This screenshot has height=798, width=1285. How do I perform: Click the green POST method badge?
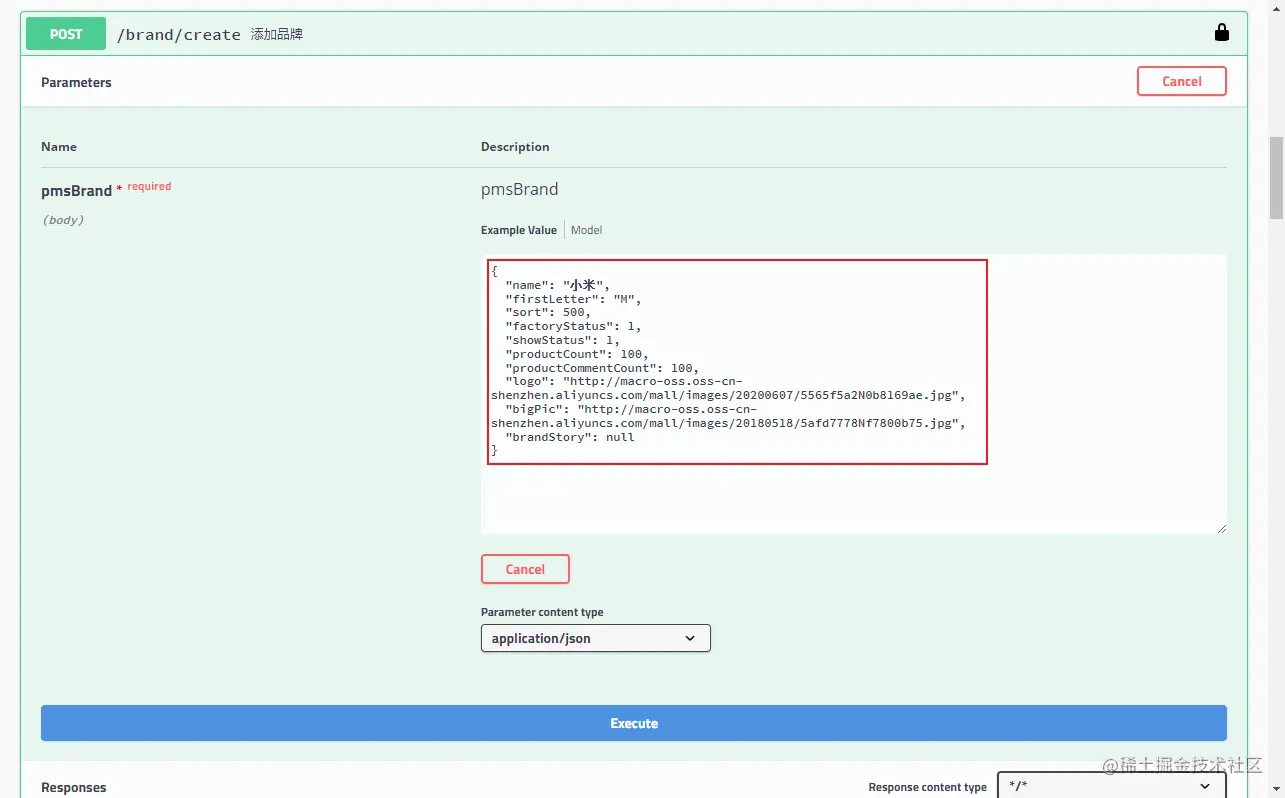65,33
